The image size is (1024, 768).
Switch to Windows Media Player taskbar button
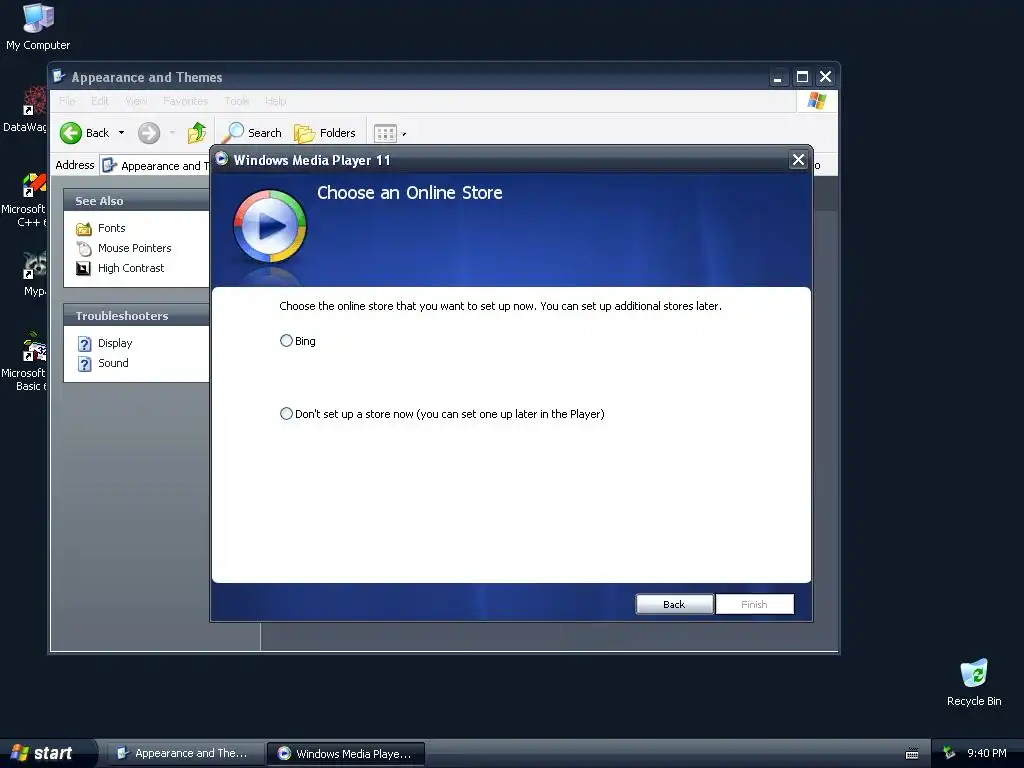click(x=346, y=753)
